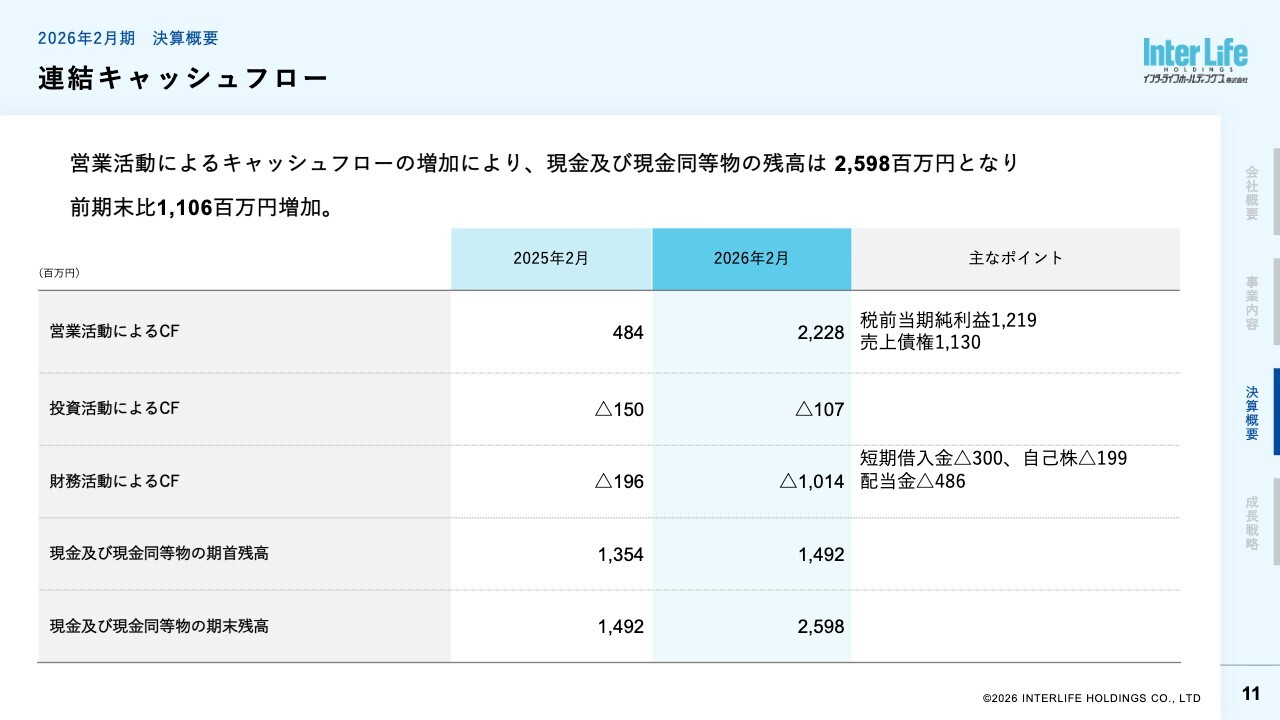Click the Interlife Holdings copyright text
The height and width of the screenshot is (720, 1280).
[x=1091, y=698]
